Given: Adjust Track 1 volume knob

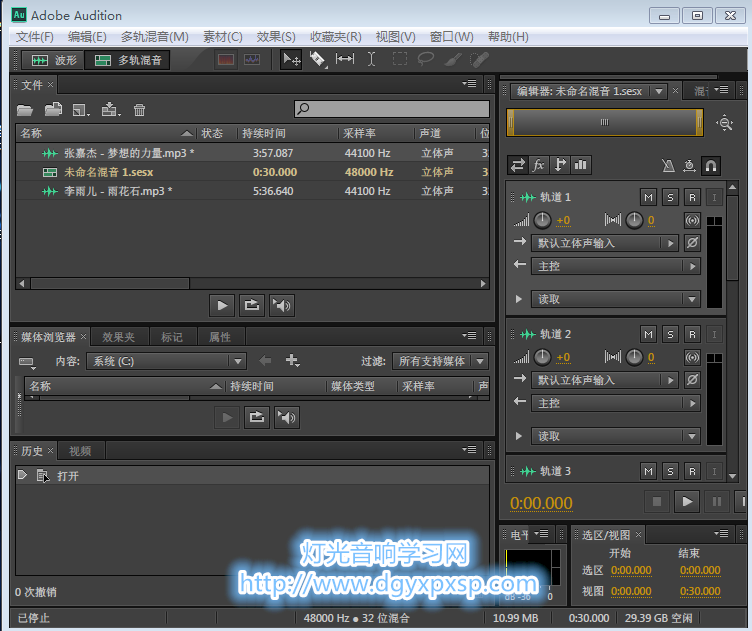Looking at the screenshot, I should pyautogui.click(x=542, y=221).
